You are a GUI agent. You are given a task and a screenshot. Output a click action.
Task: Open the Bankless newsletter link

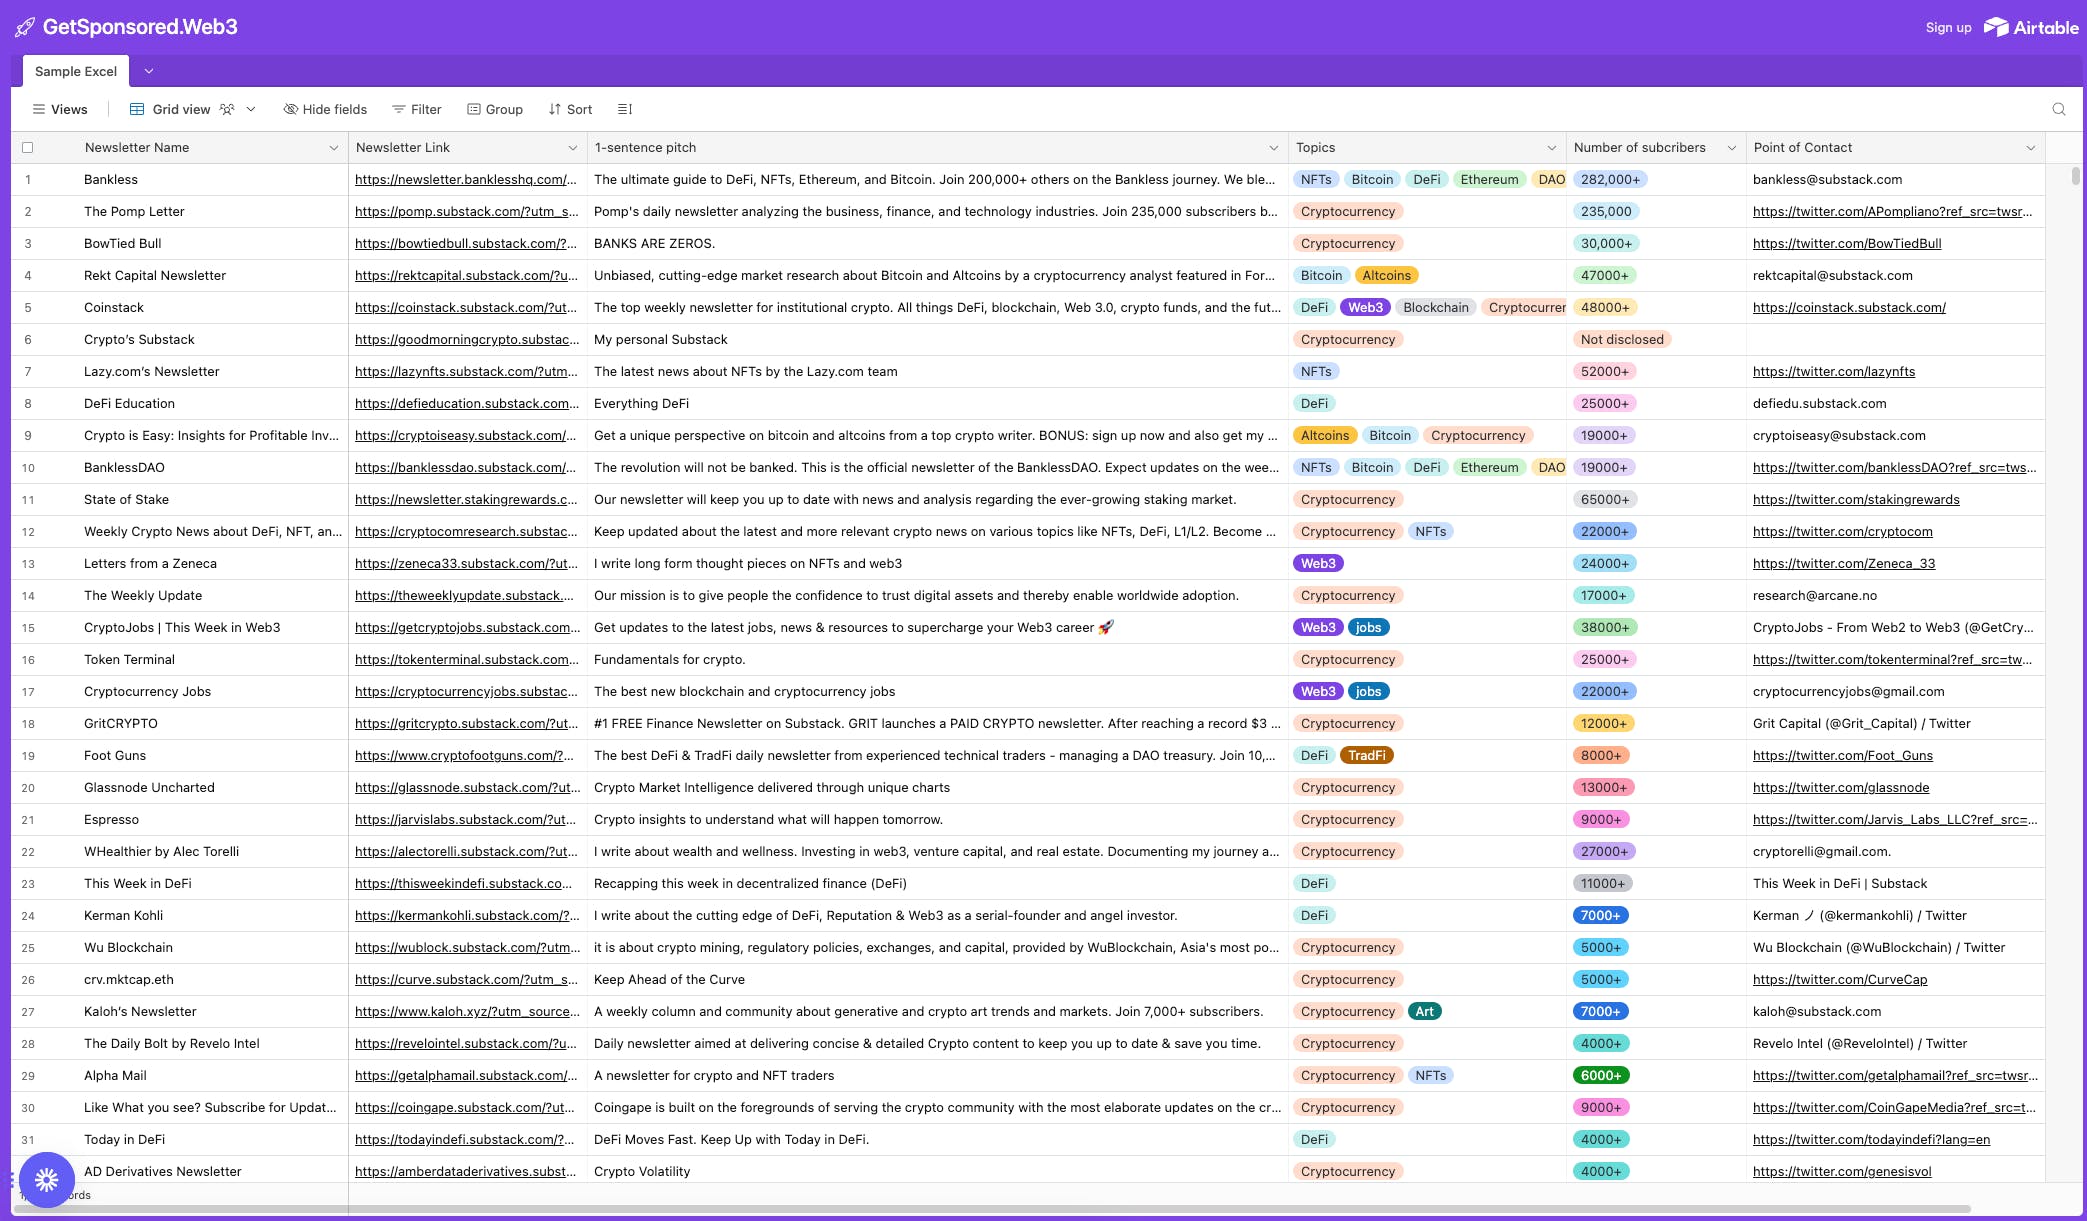coord(466,180)
